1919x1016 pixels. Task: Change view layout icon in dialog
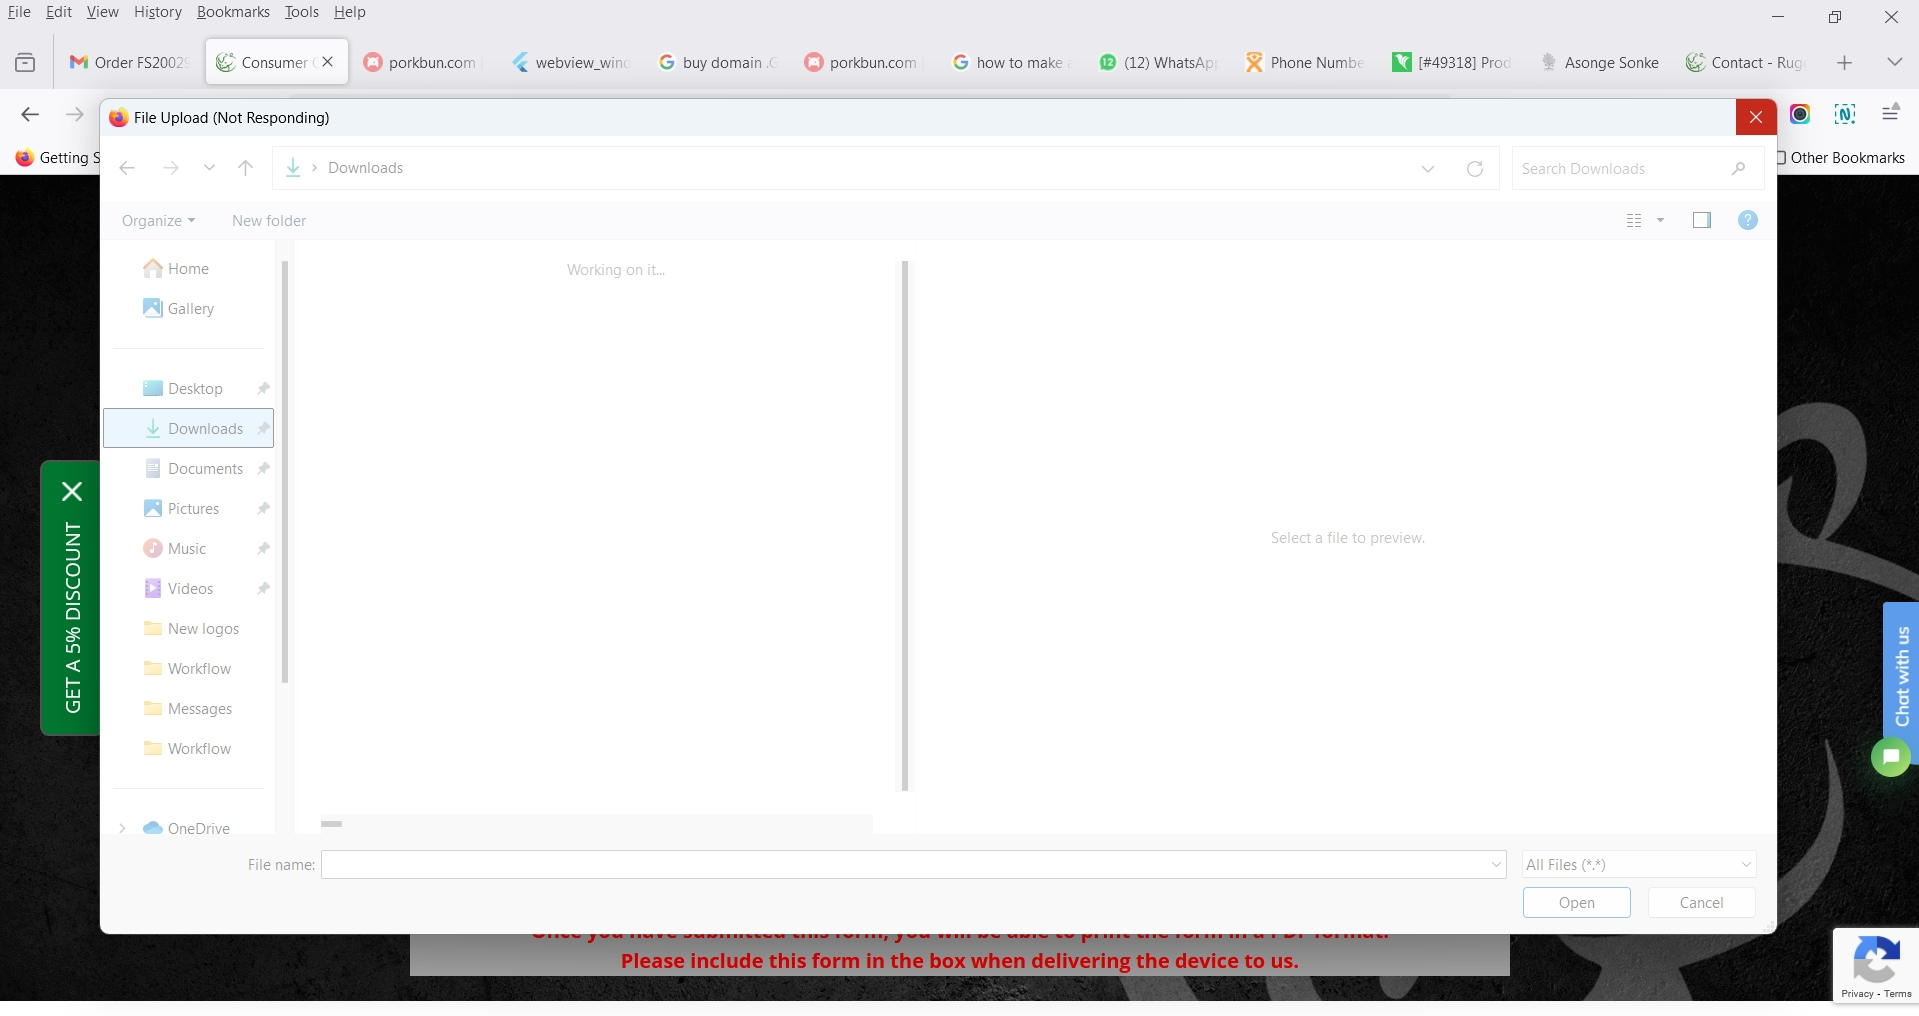click(x=1635, y=221)
